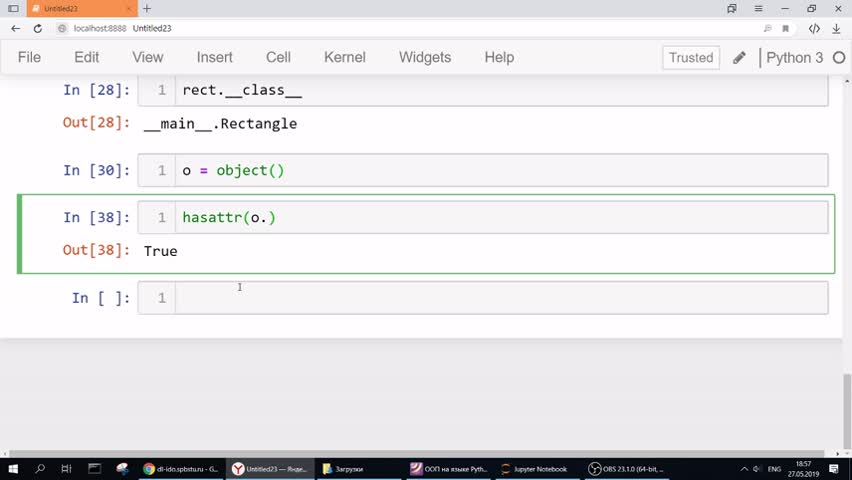Expand the system tray hidden icons chevron
This screenshot has height=480, width=852.
tap(744, 469)
